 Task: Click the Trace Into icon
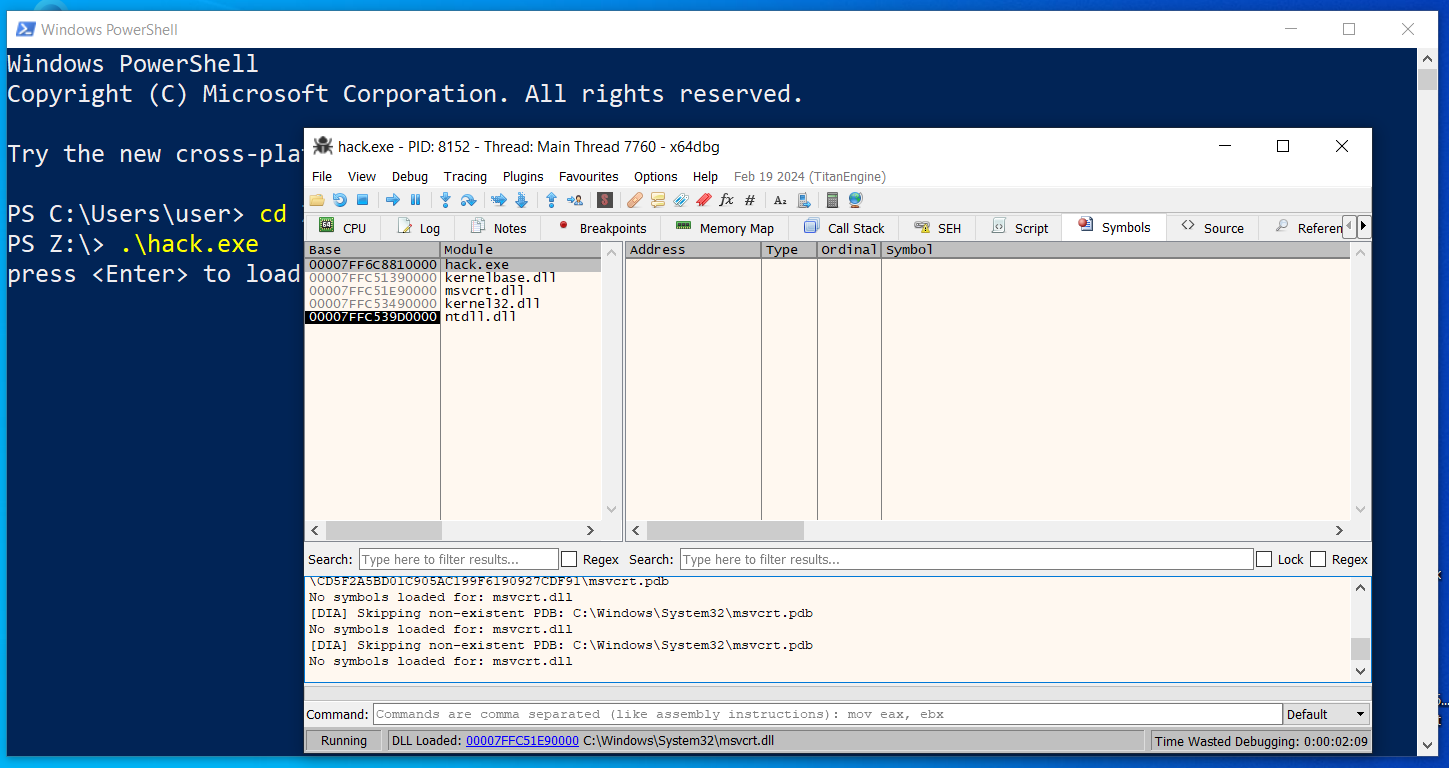[498, 200]
